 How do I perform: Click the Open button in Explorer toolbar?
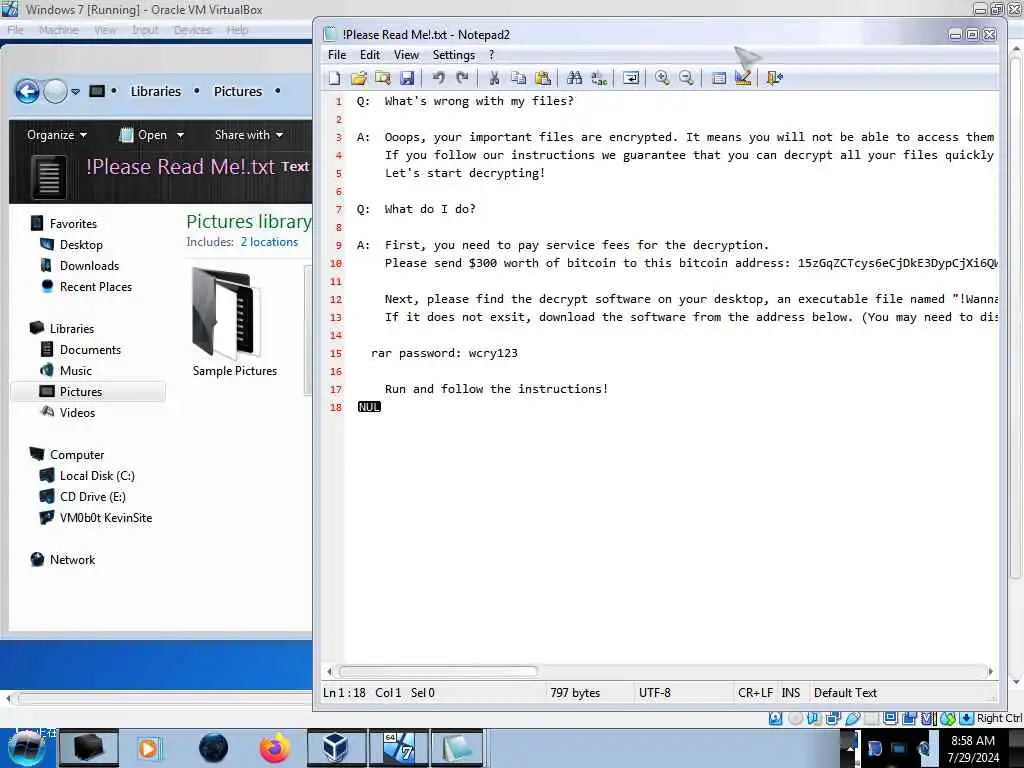[x=144, y=135]
